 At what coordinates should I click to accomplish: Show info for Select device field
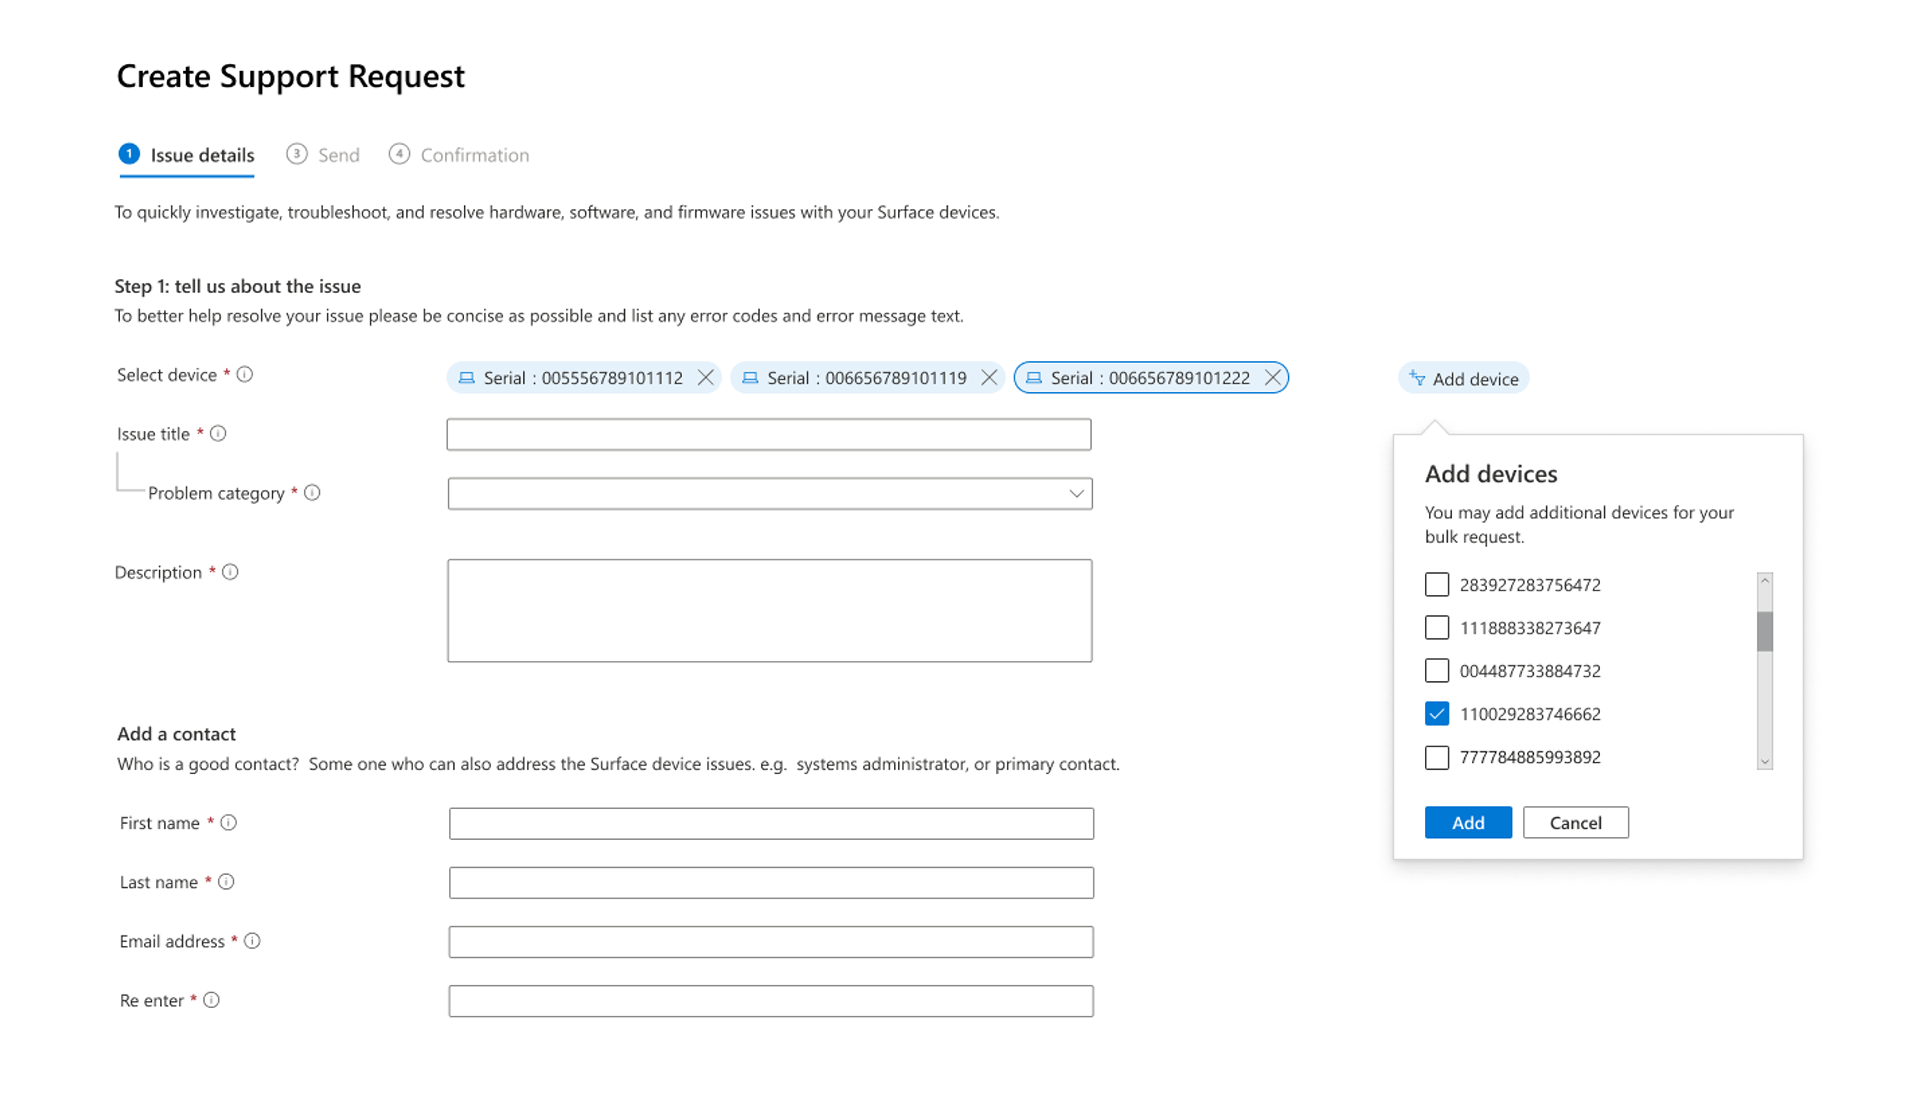(245, 374)
